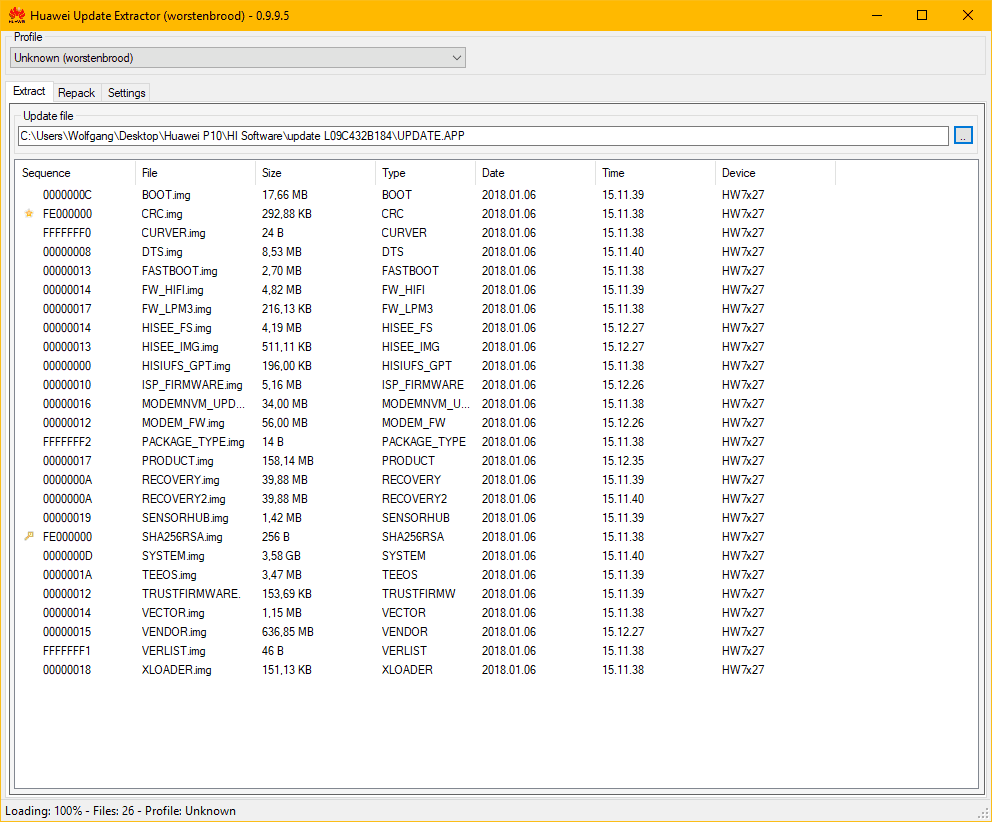Image resolution: width=992 pixels, height=822 pixels.
Task: Click sequence 0000000C cell
Action: (x=67, y=195)
